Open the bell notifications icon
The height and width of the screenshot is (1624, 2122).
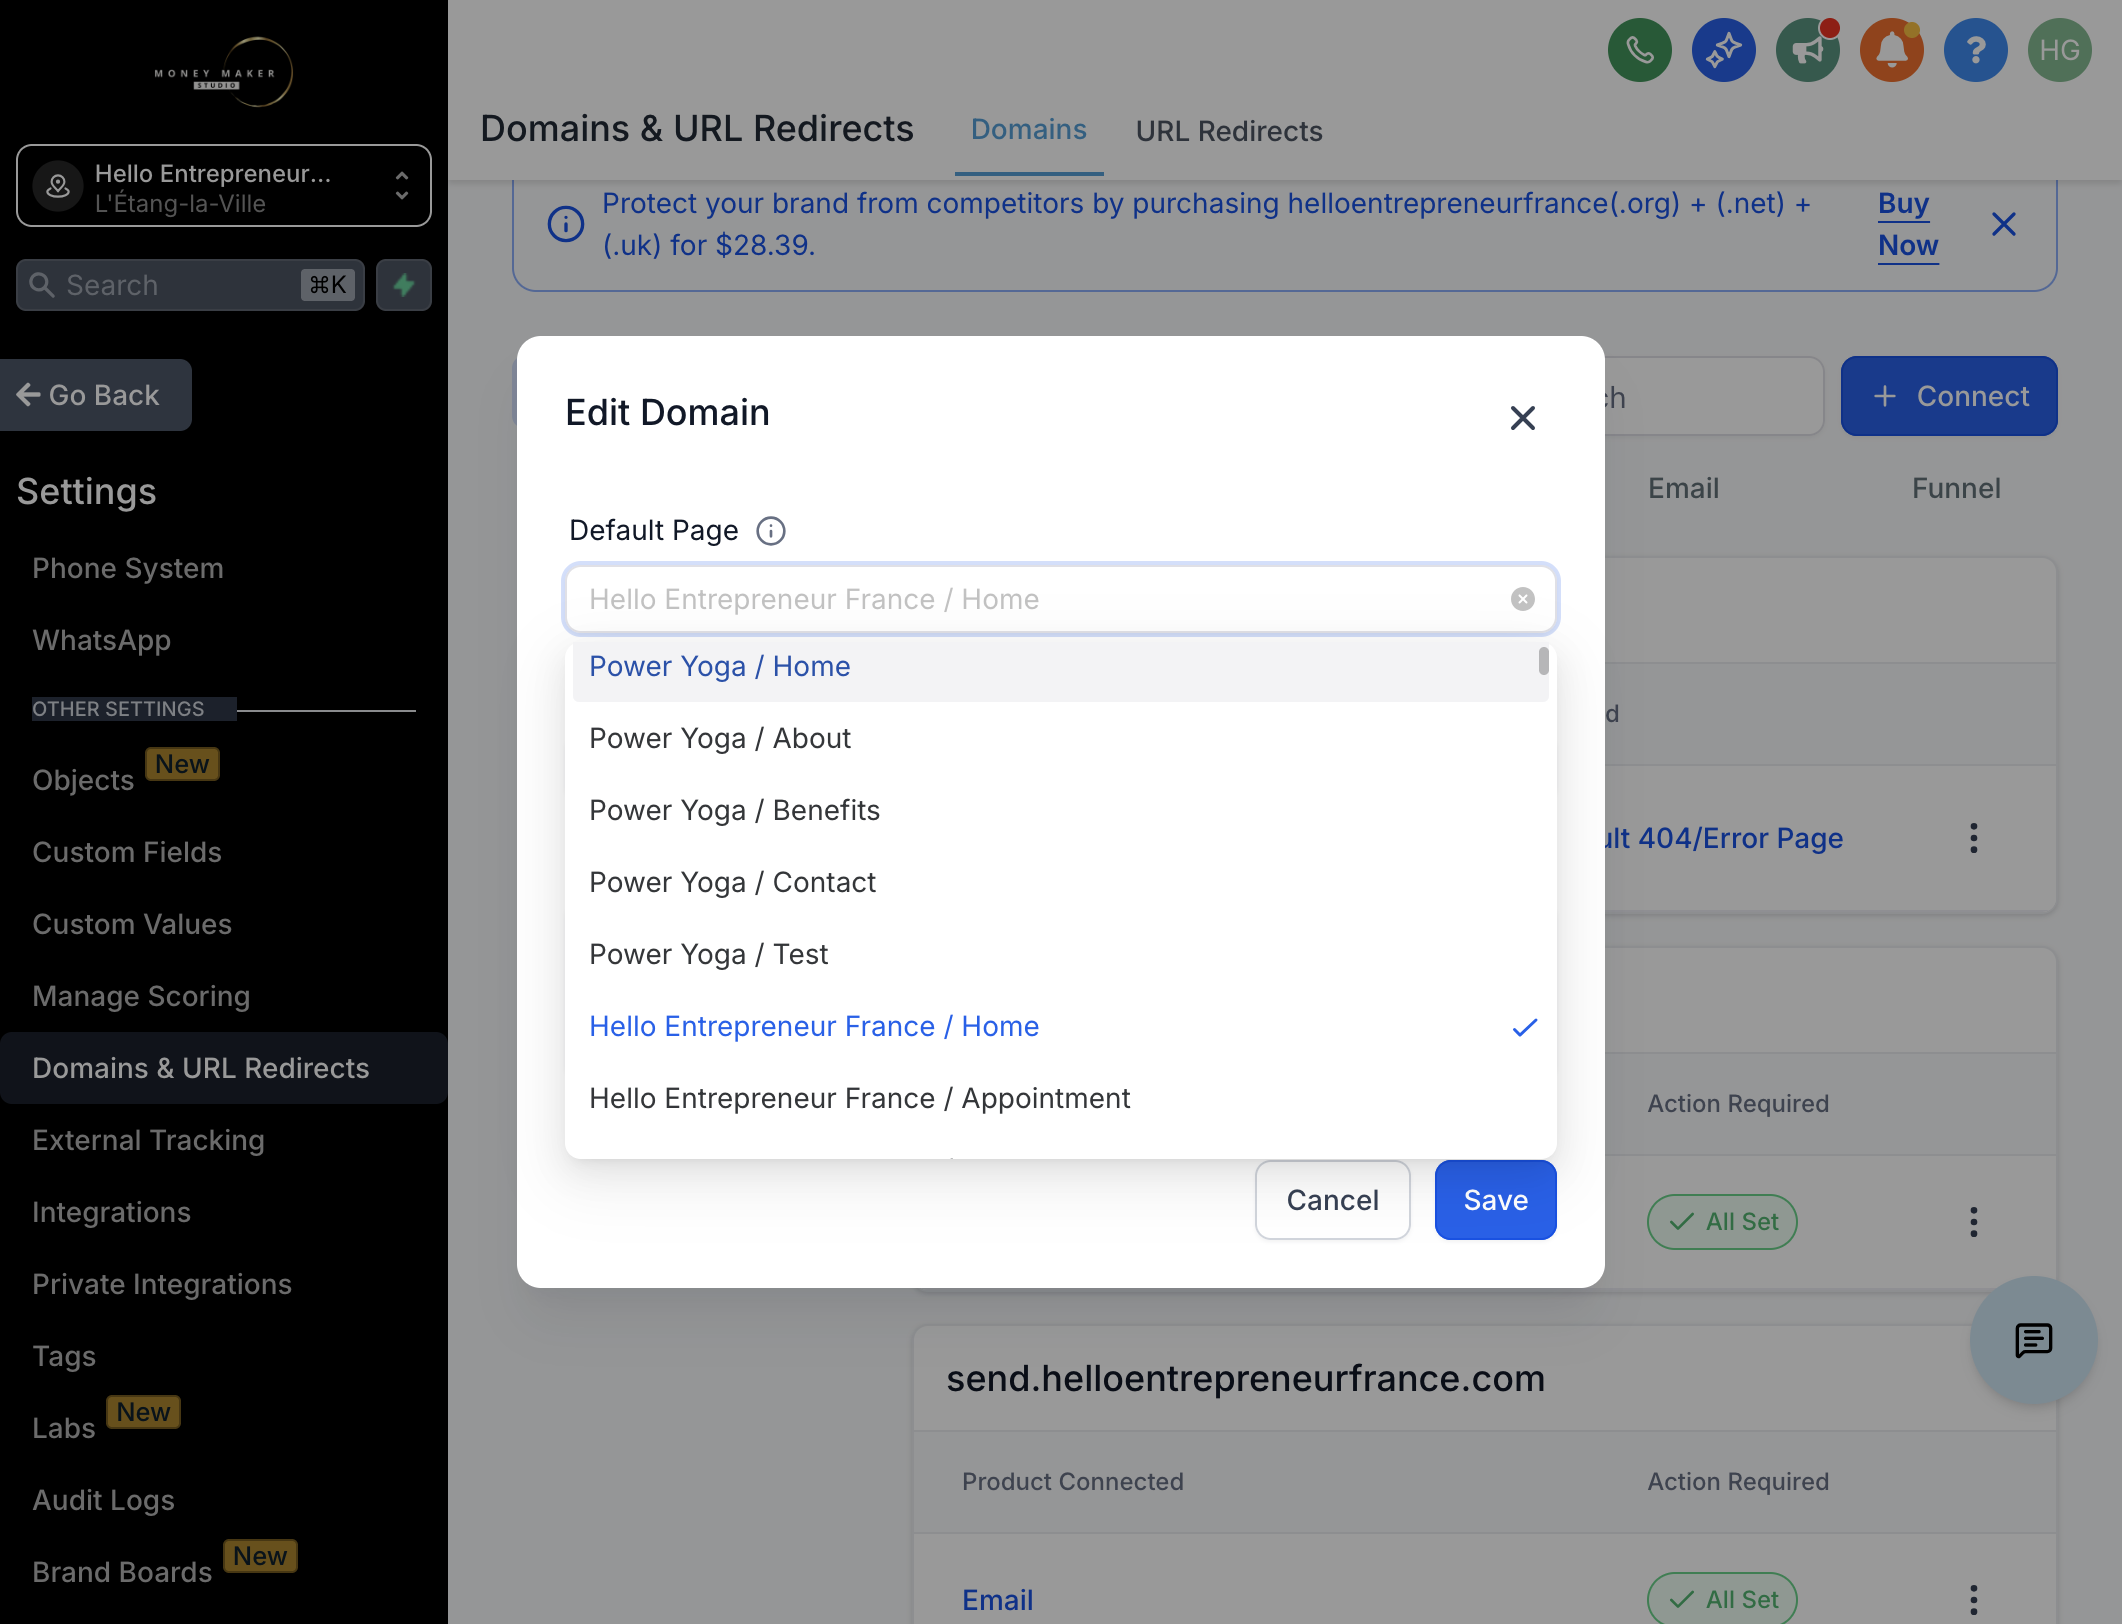1891,50
